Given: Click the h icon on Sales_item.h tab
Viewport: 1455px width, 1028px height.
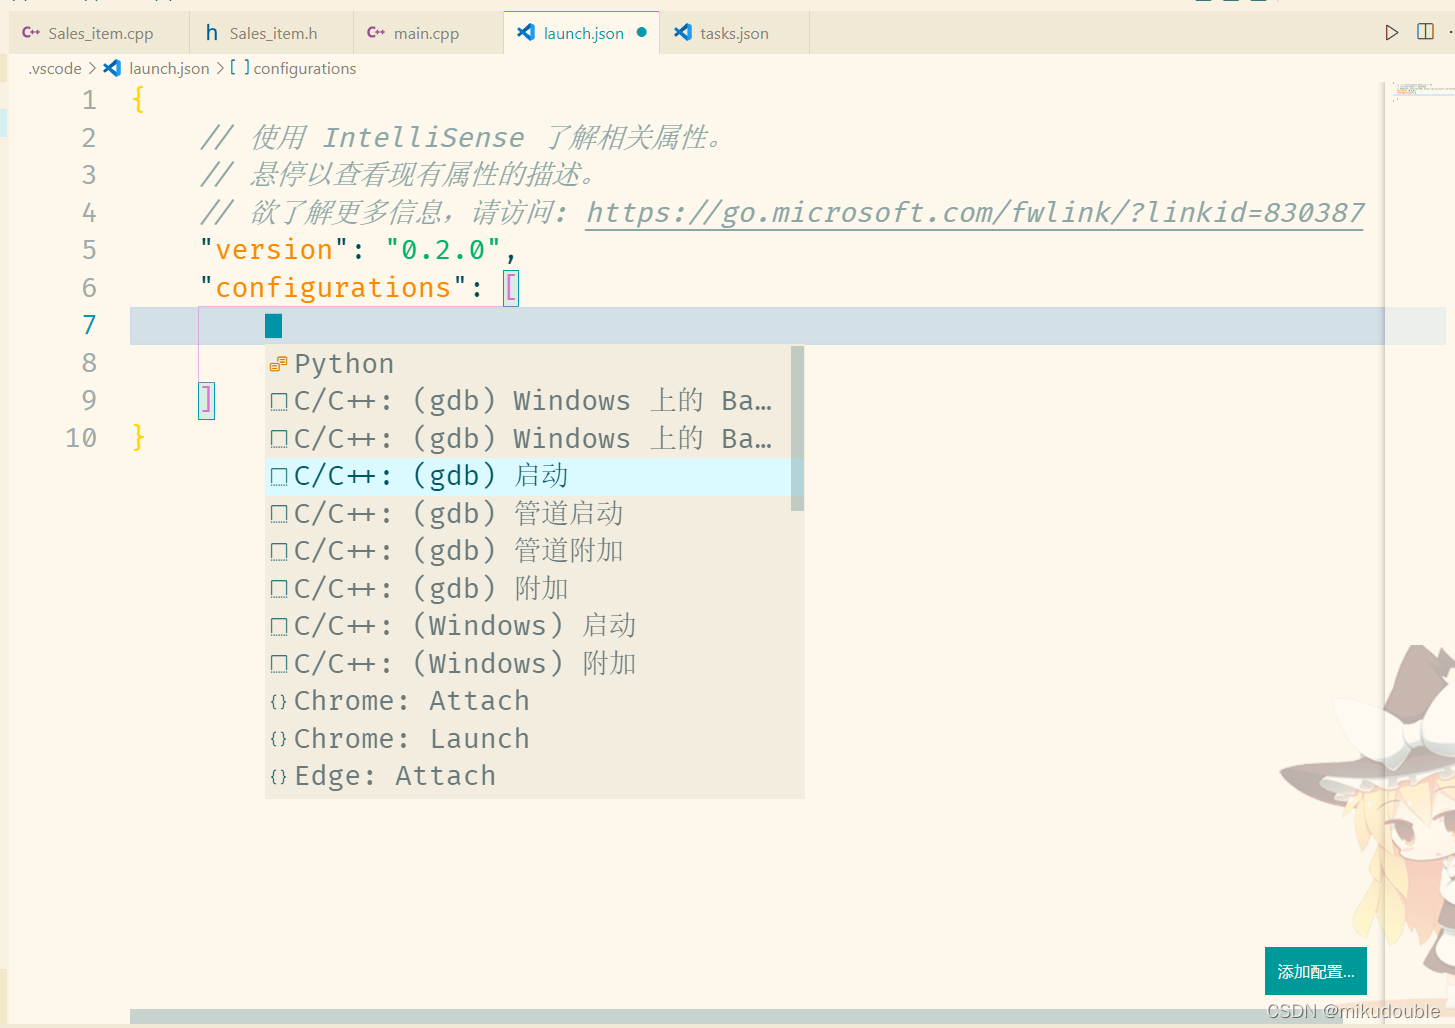Looking at the screenshot, I should (212, 33).
